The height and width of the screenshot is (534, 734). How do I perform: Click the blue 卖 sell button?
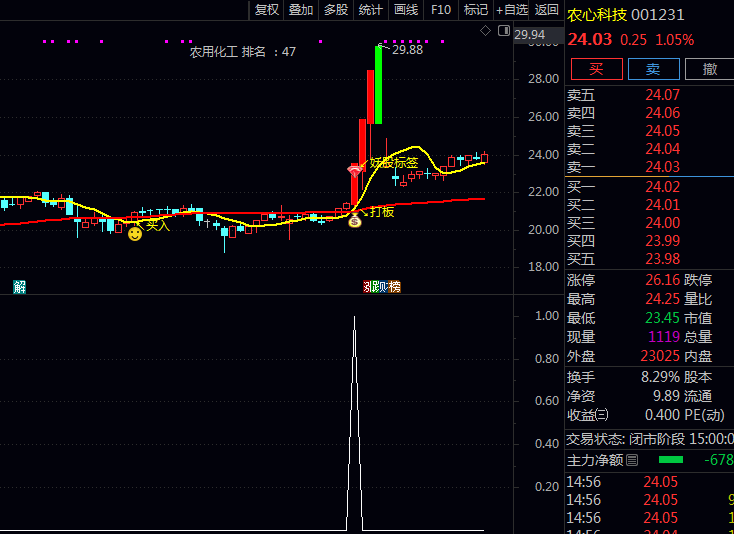click(653, 69)
